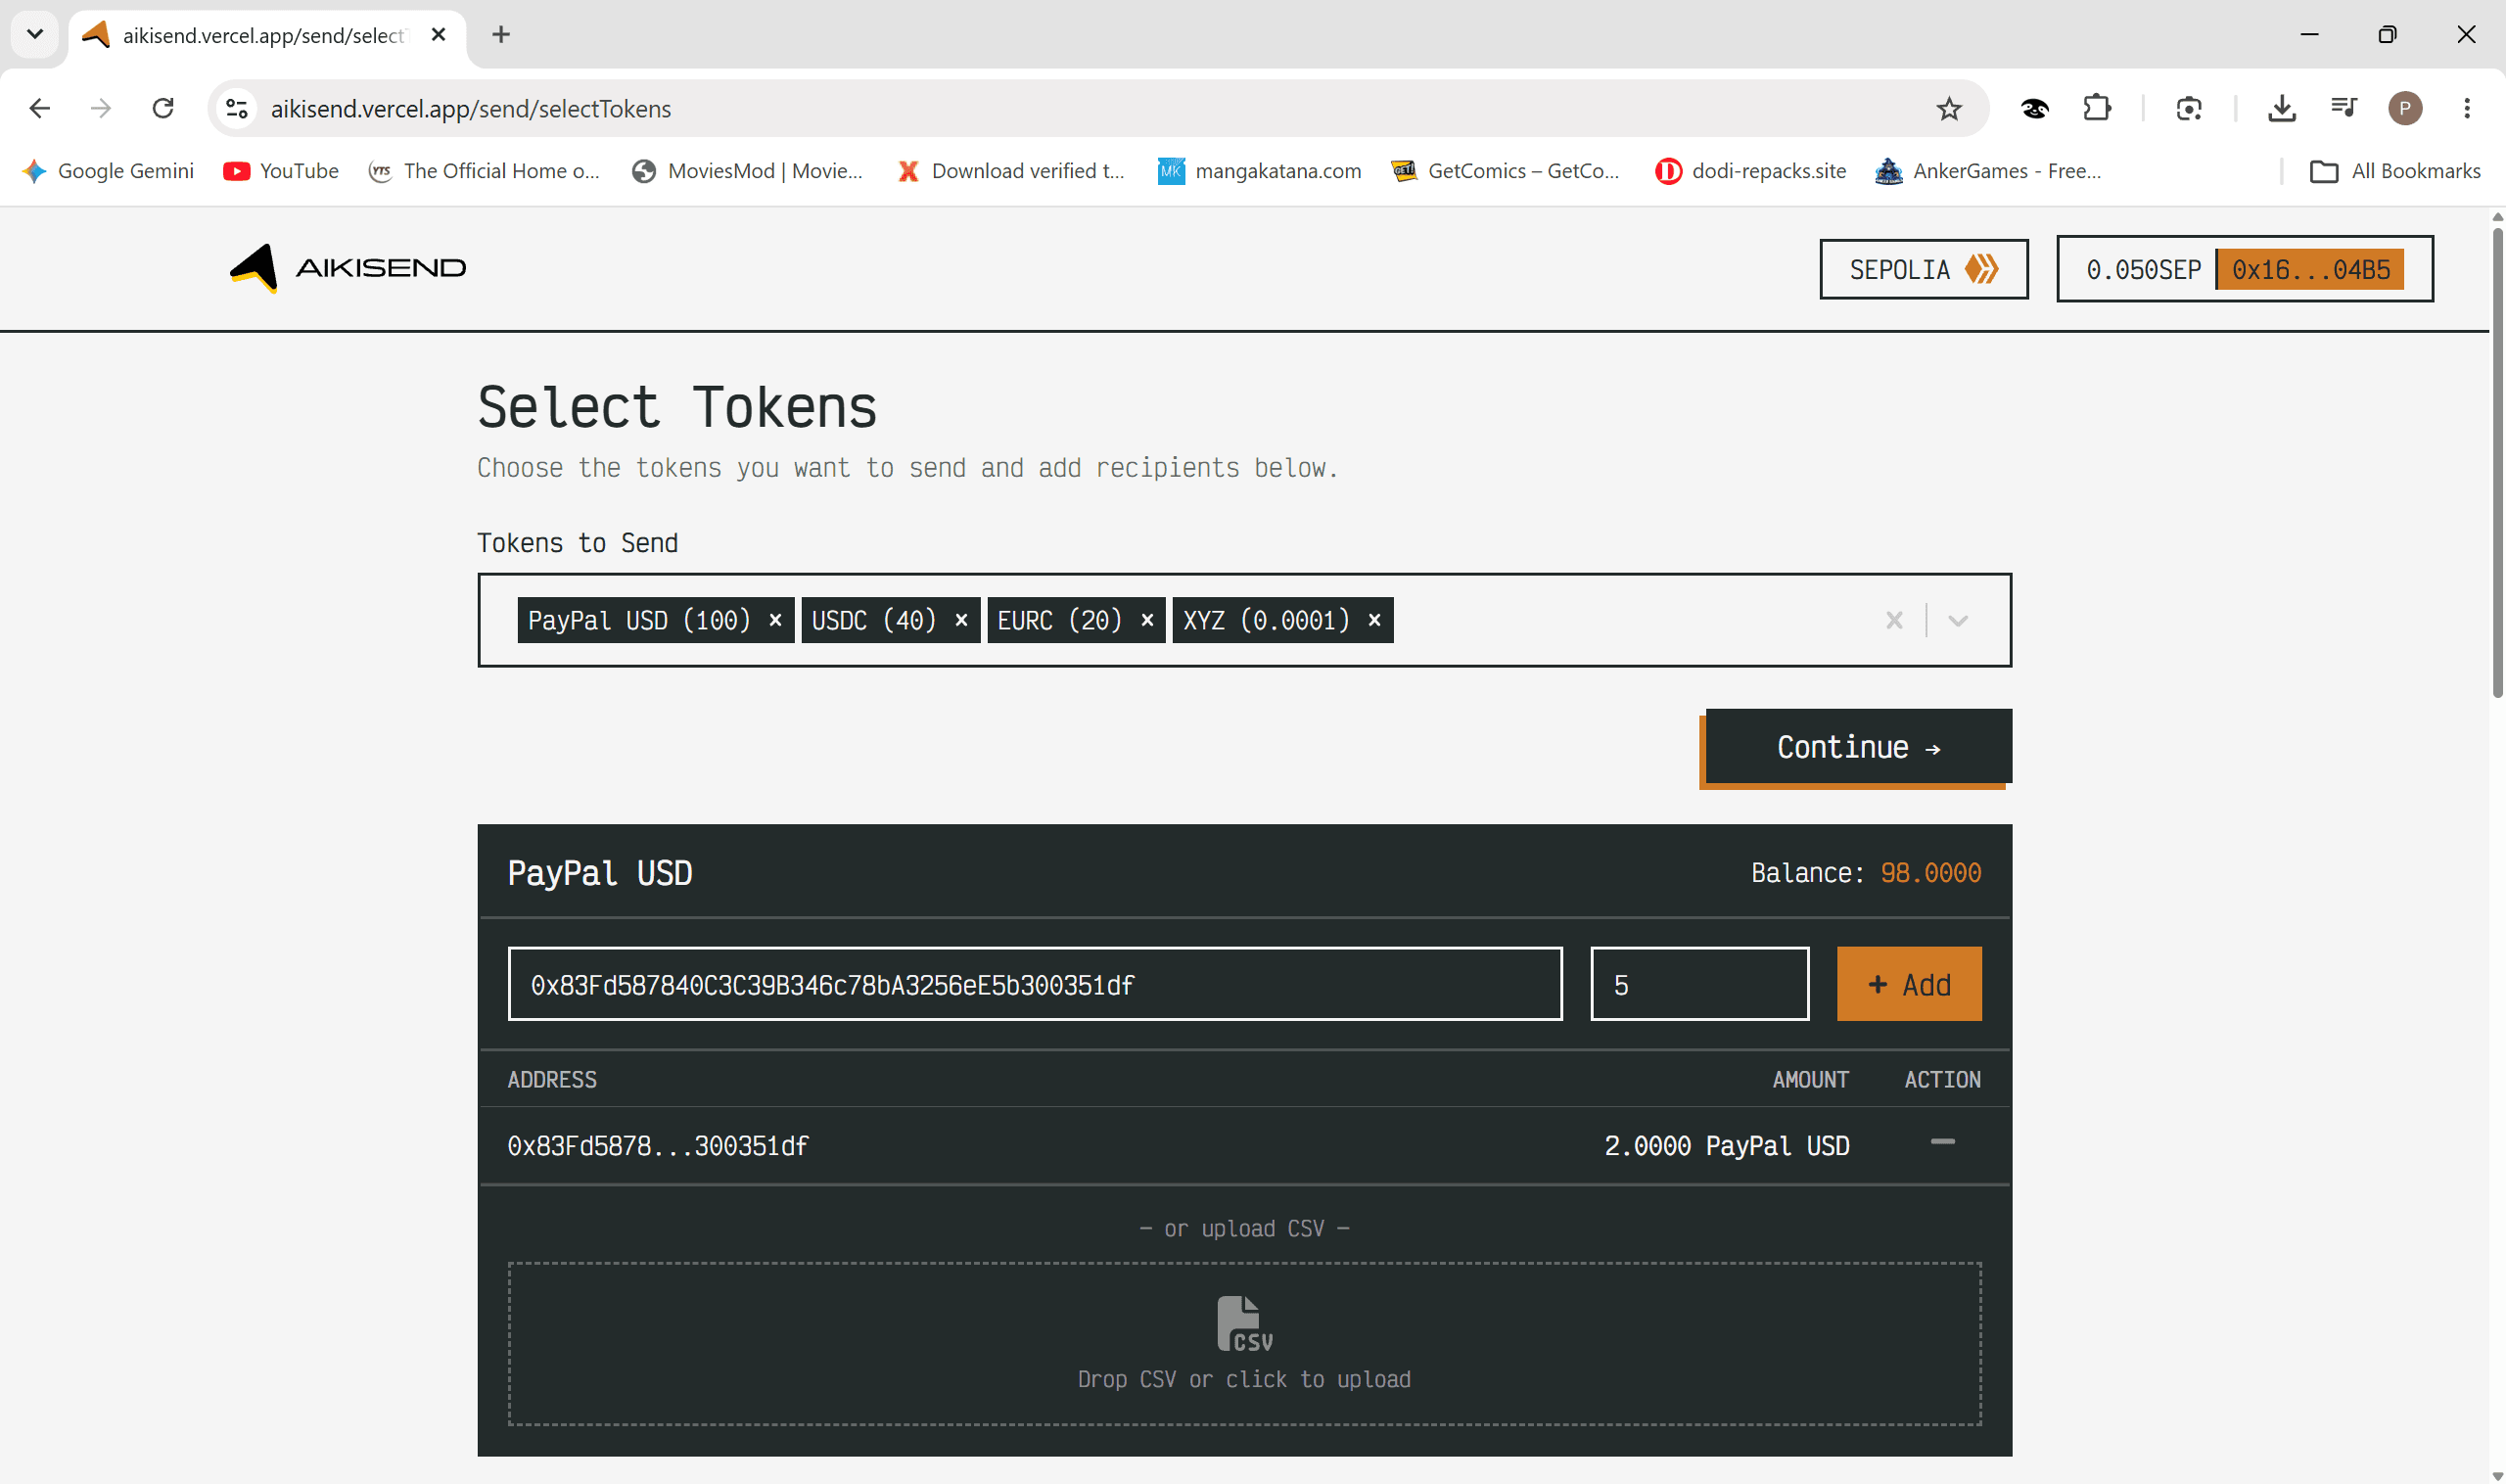Image resolution: width=2506 pixels, height=1484 pixels.
Task: Go forward in browser history
Action: pyautogui.click(x=101, y=108)
